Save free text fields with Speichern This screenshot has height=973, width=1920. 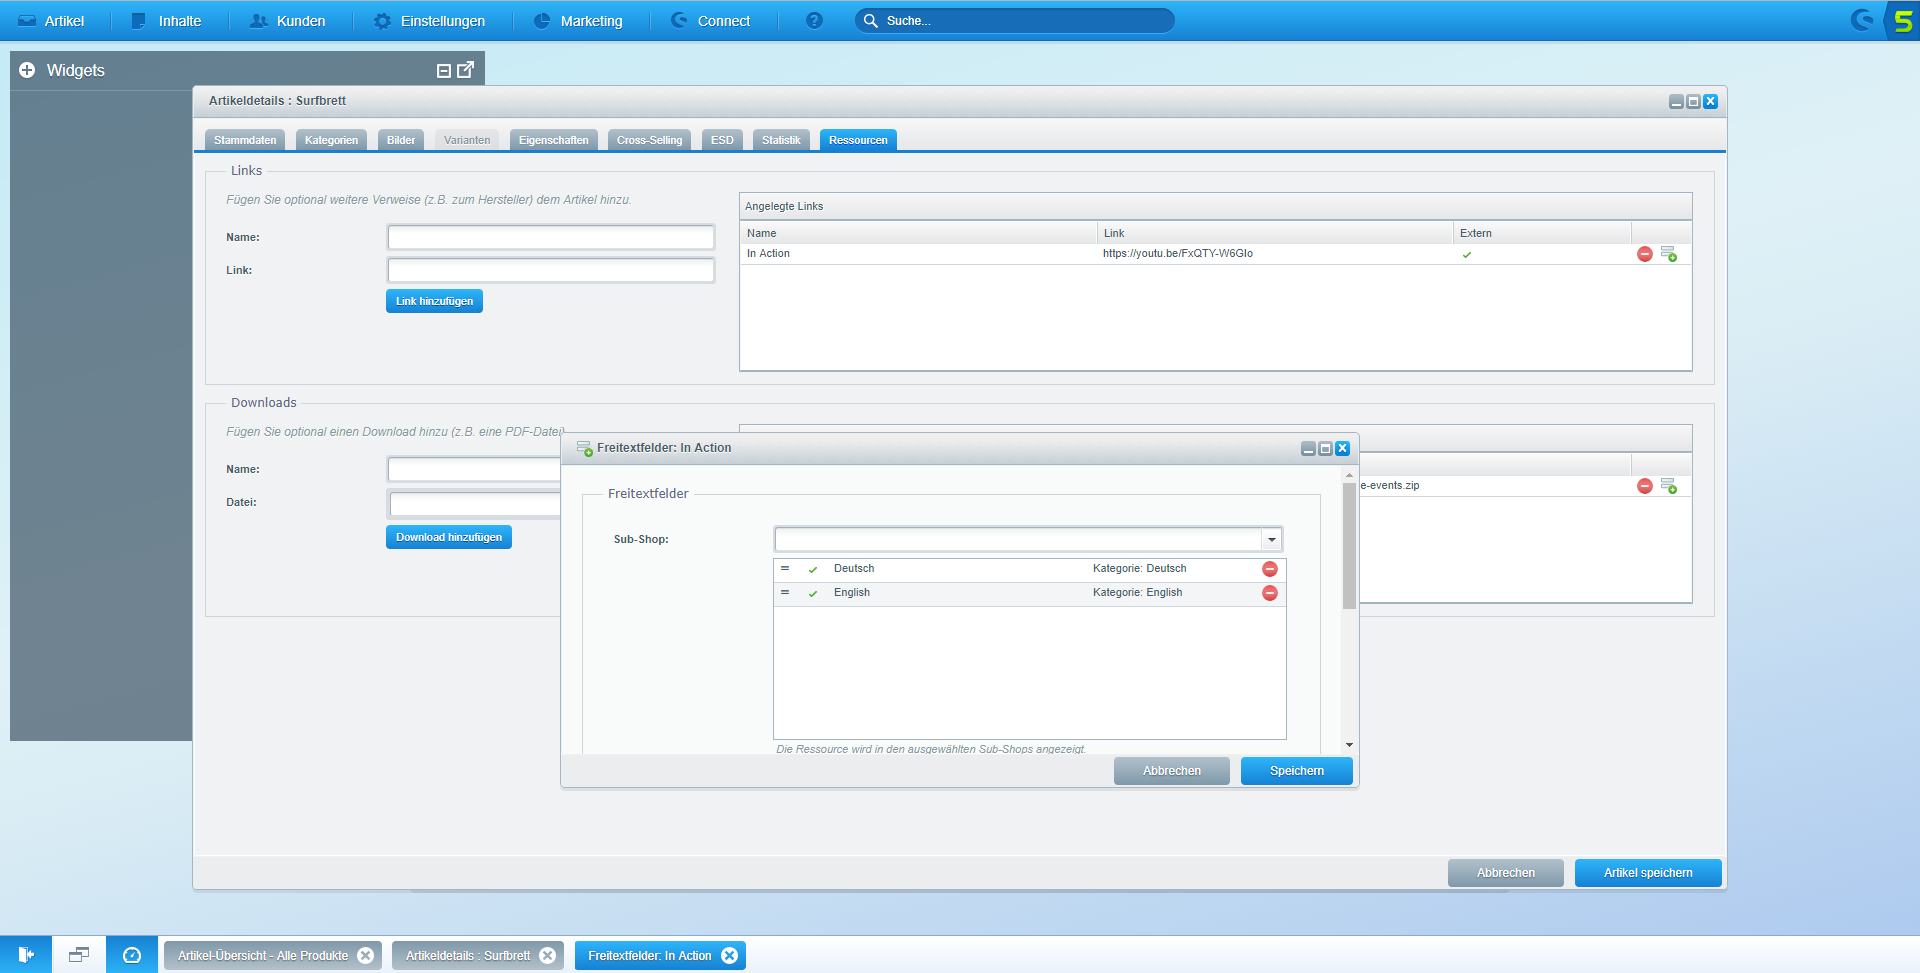coord(1297,771)
